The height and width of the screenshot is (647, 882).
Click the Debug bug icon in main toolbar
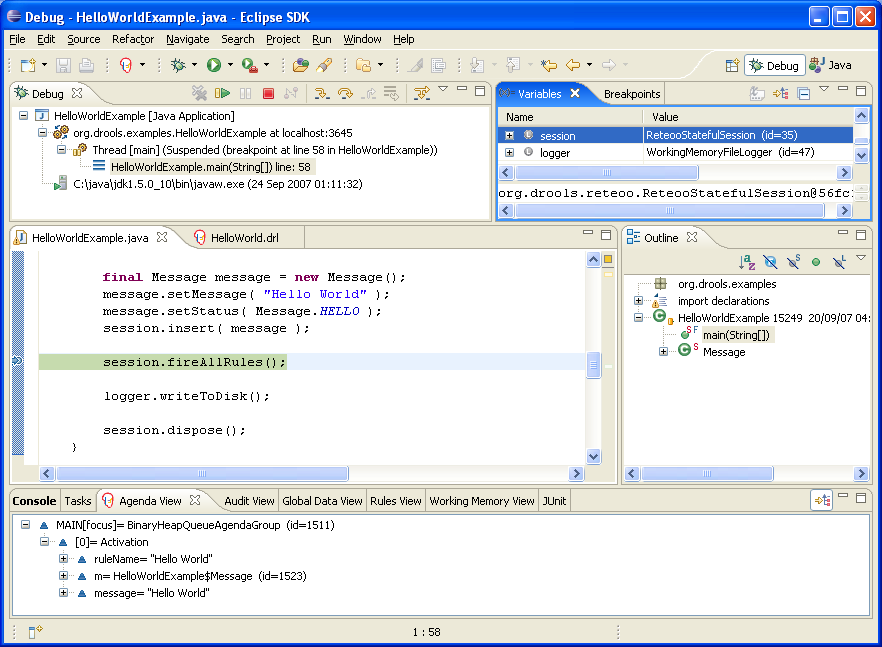[178, 65]
